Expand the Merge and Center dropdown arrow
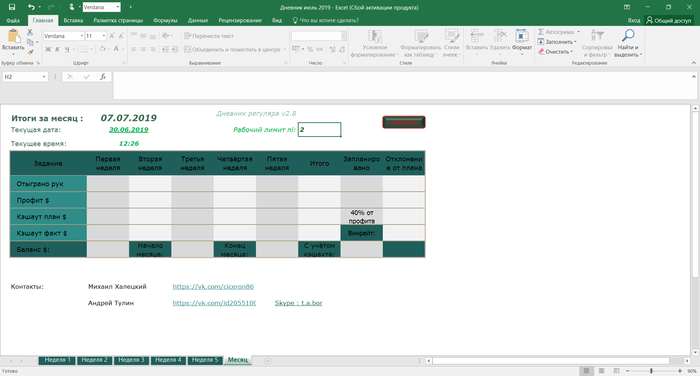Image resolution: width=700 pixels, height=376 pixels. pos(285,49)
